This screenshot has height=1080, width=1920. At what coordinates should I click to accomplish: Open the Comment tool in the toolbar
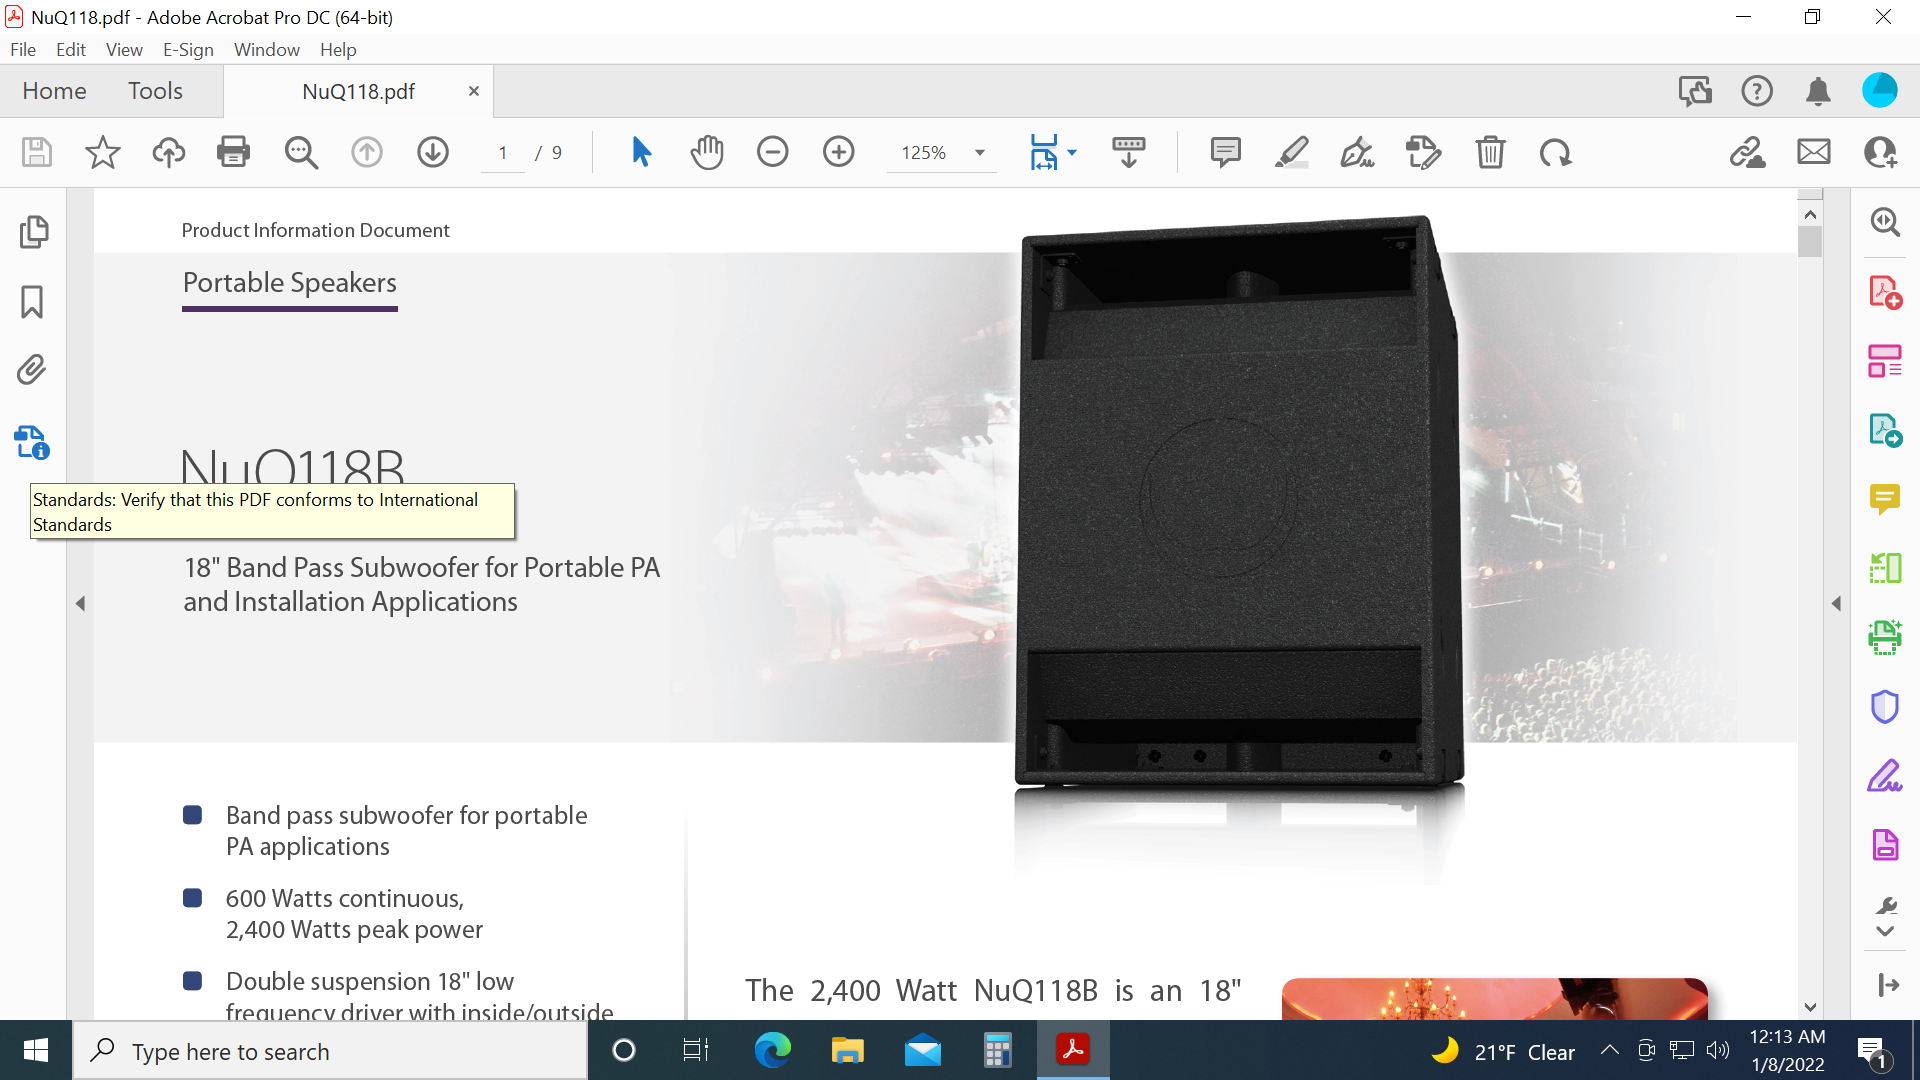(1225, 152)
